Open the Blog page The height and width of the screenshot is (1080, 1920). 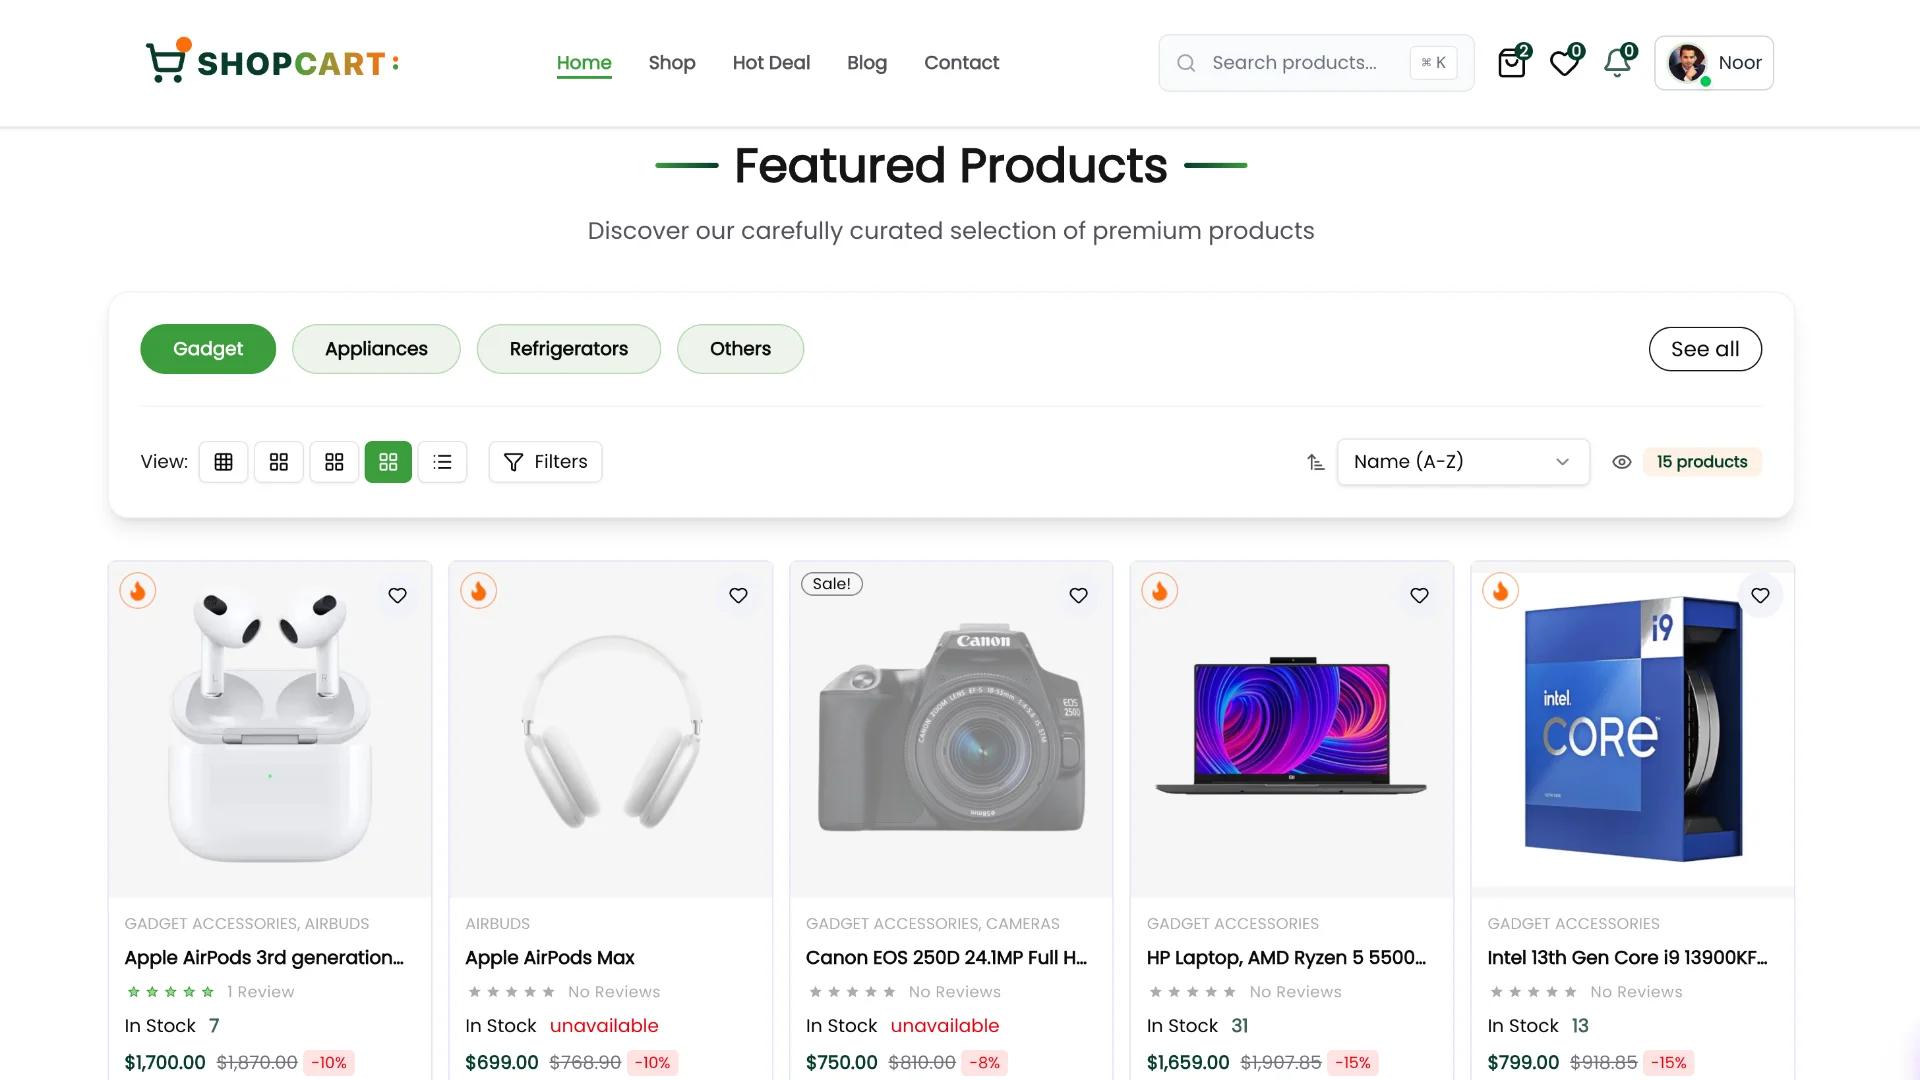click(867, 63)
